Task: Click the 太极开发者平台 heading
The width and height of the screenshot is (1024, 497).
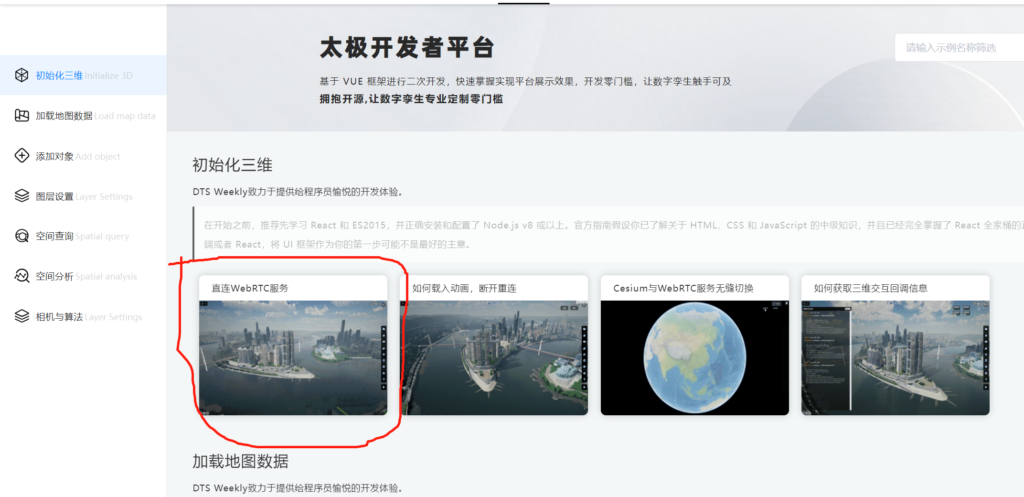Action: point(407,48)
